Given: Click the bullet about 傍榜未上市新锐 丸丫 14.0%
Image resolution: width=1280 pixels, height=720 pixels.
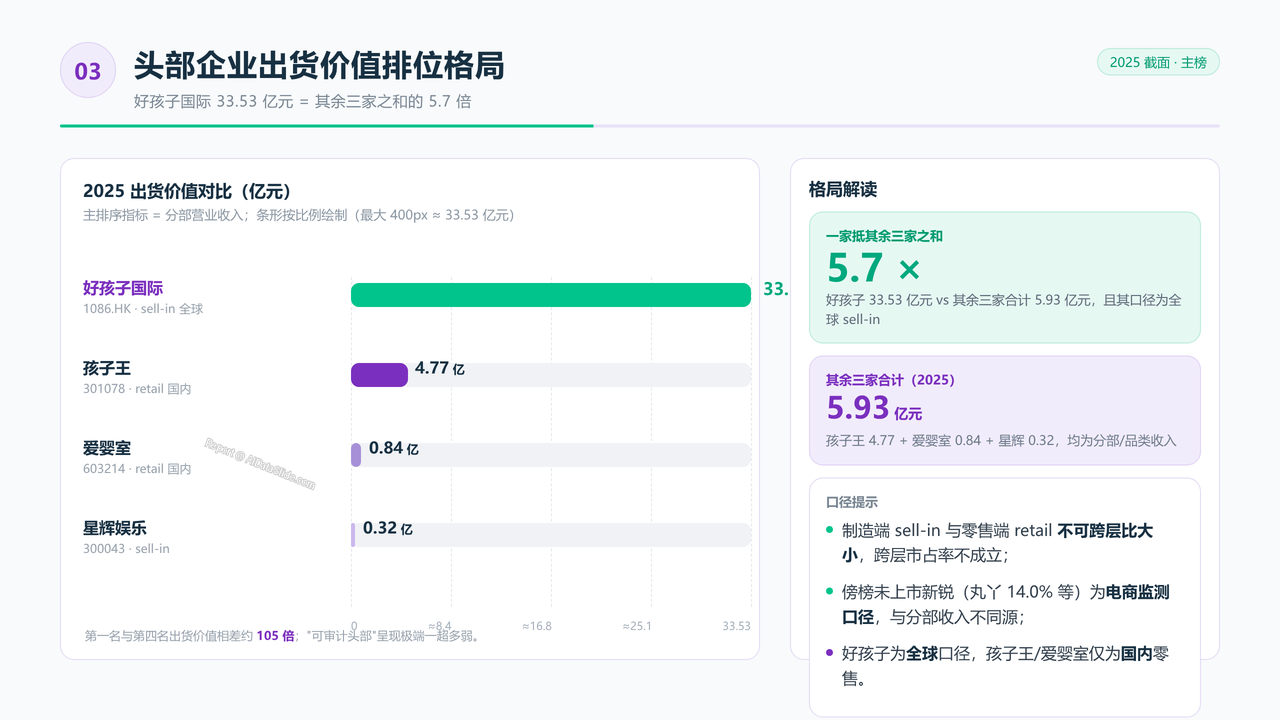Looking at the screenshot, I should coord(1004,604).
